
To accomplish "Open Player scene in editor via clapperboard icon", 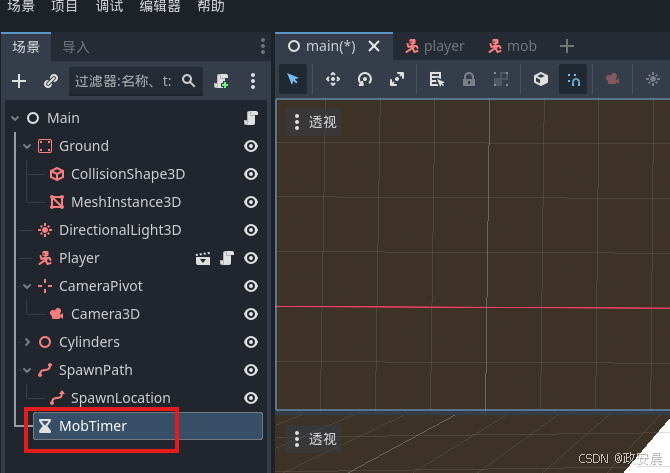I will click(x=203, y=258).
